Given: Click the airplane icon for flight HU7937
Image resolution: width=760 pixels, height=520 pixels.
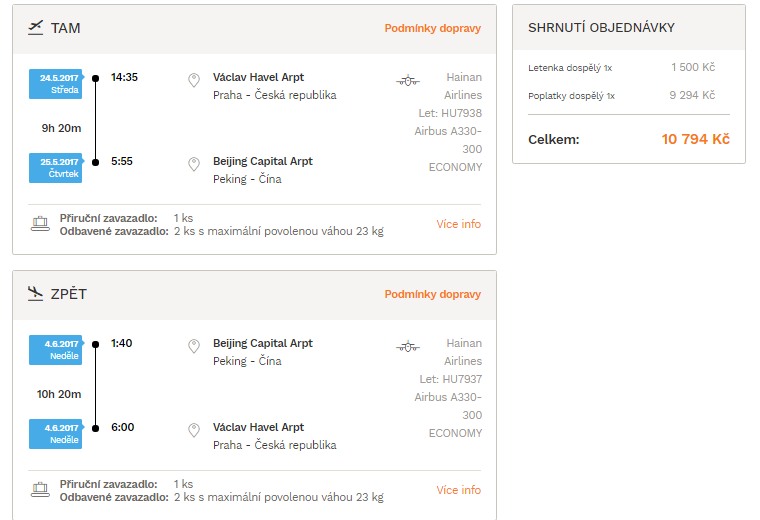Looking at the screenshot, I should (x=408, y=347).
